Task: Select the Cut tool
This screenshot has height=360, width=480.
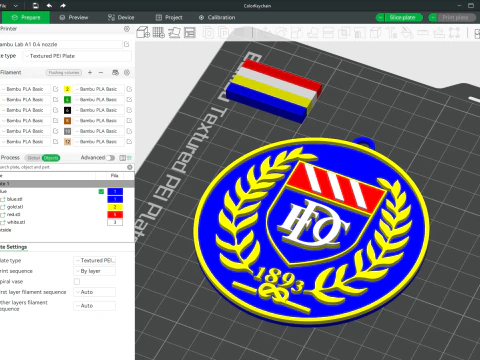Action: click(x=328, y=33)
